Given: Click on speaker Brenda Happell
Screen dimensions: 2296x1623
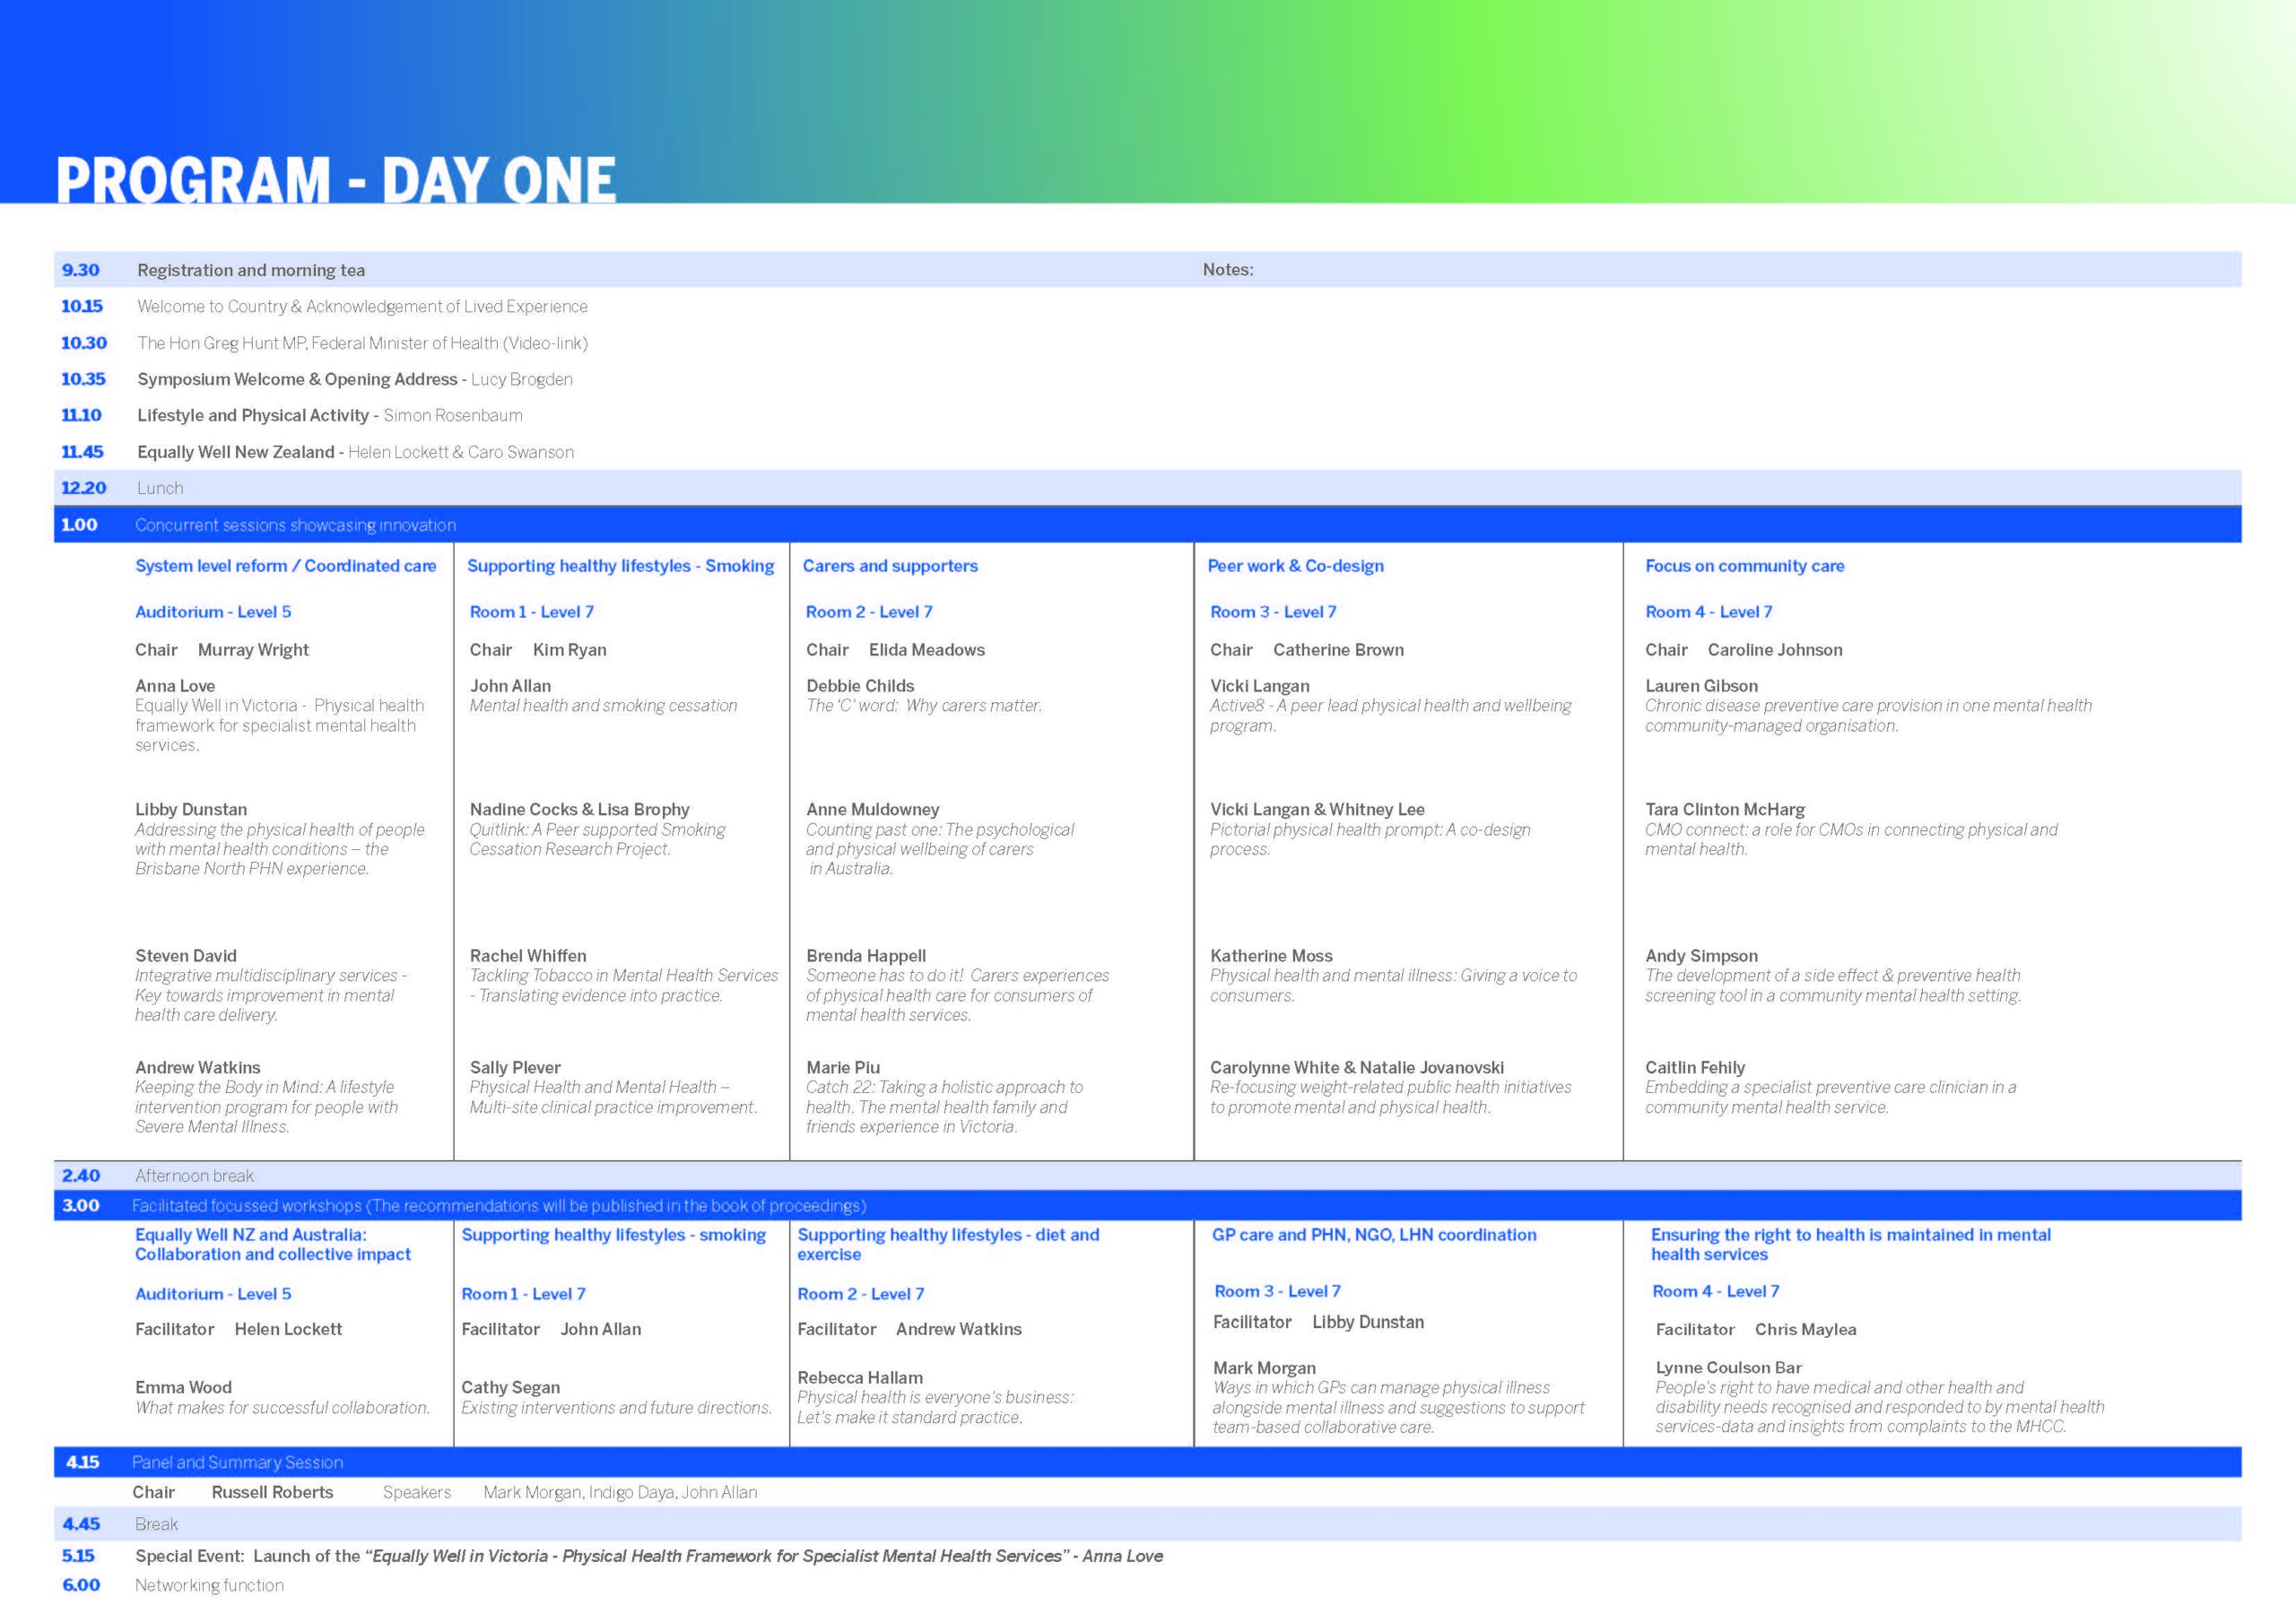Looking at the screenshot, I should click(x=866, y=956).
